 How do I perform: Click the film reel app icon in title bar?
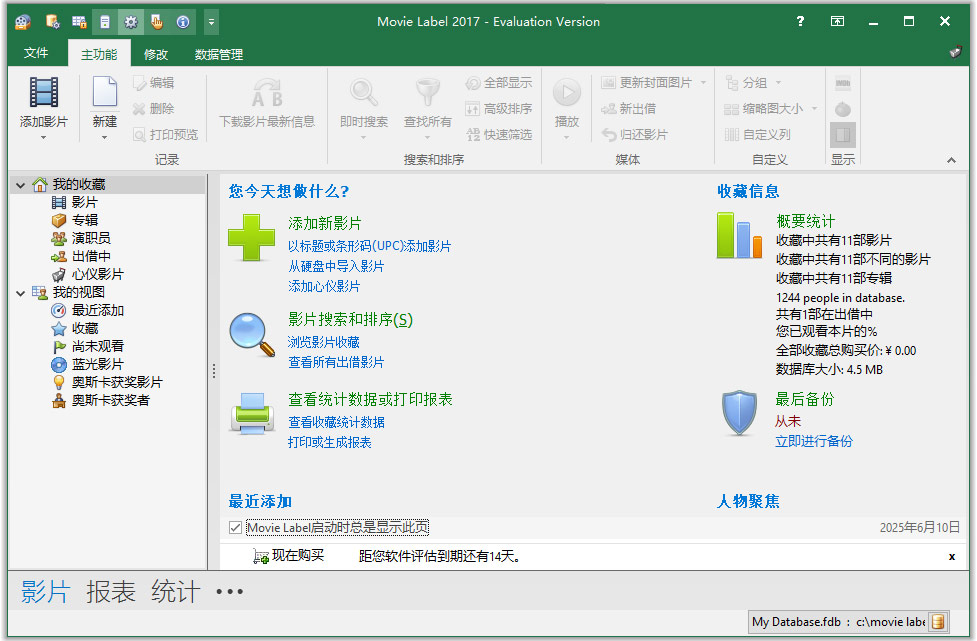pos(23,22)
